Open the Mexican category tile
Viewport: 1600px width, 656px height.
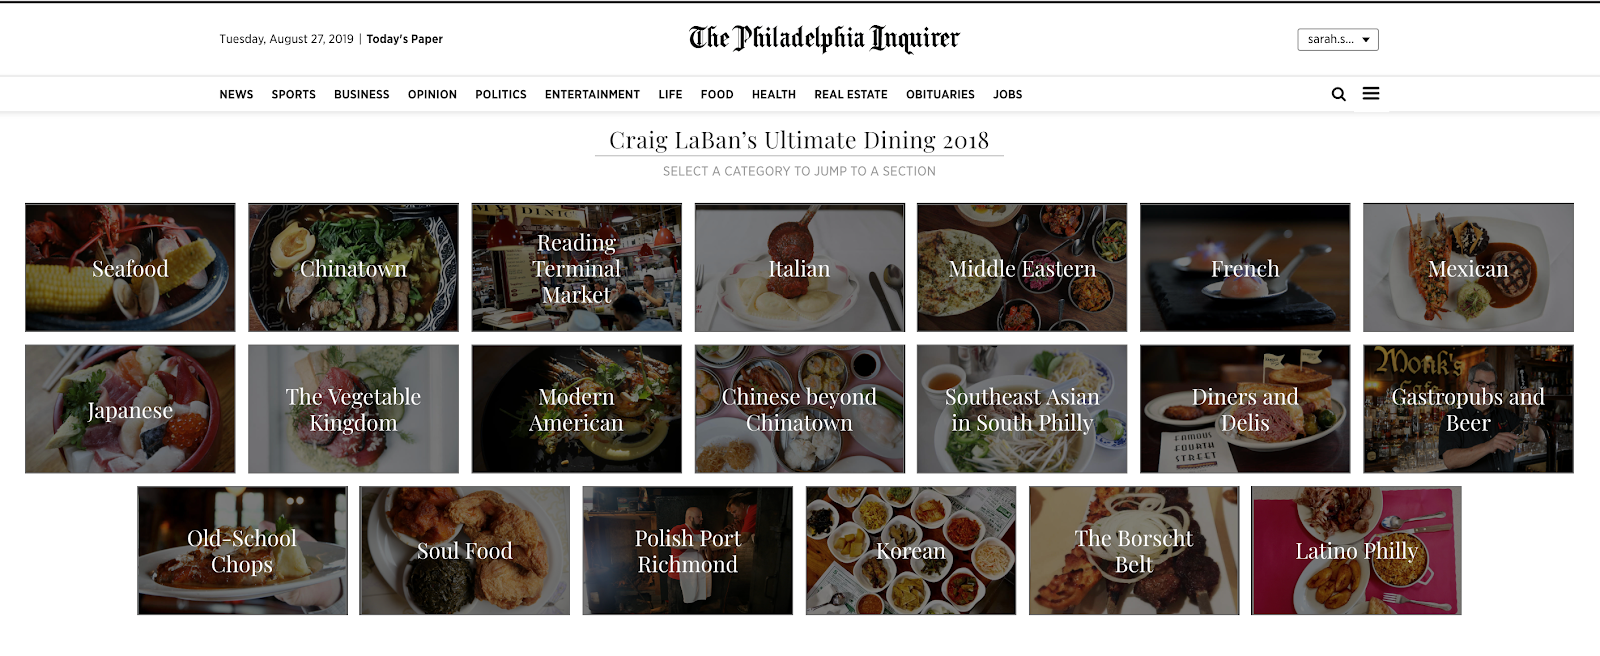click(x=1468, y=268)
